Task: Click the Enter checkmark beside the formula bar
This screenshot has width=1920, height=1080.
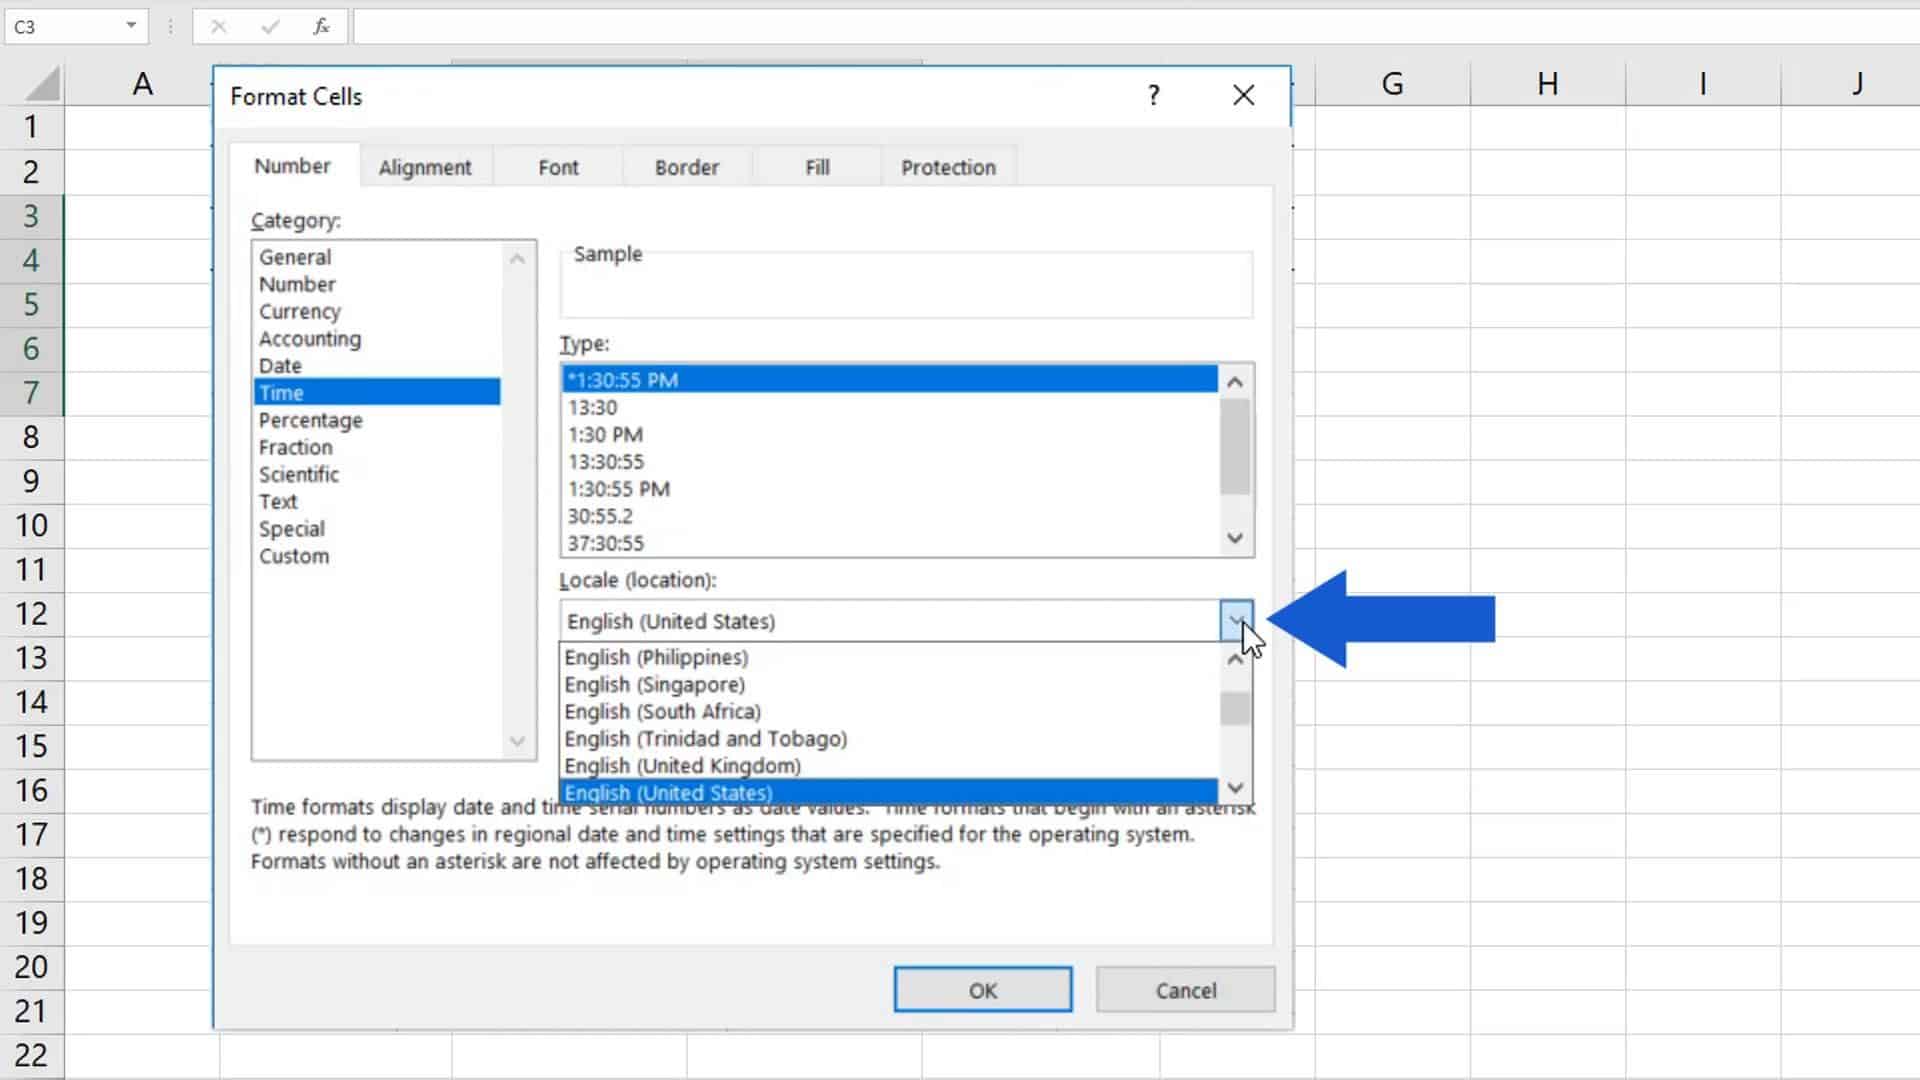Action: (x=270, y=27)
